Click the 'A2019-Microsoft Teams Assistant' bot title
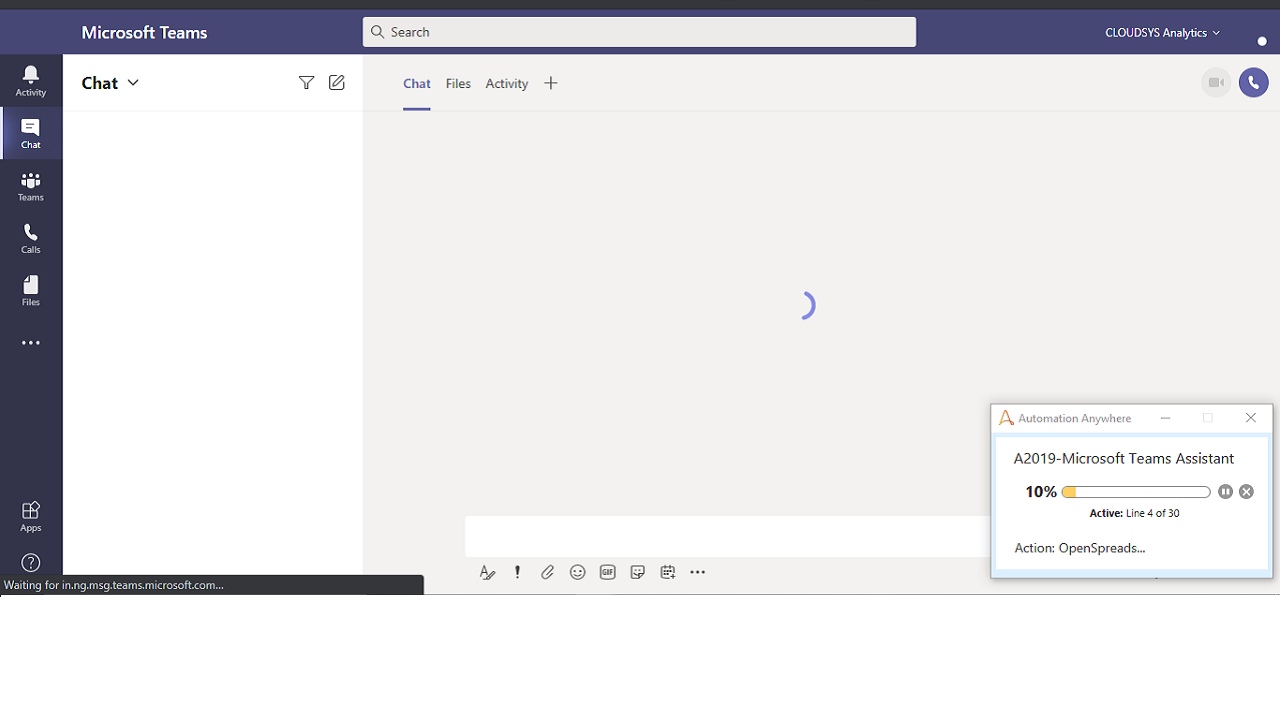This screenshot has width=1280, height=720. (x=1124, y=458)
